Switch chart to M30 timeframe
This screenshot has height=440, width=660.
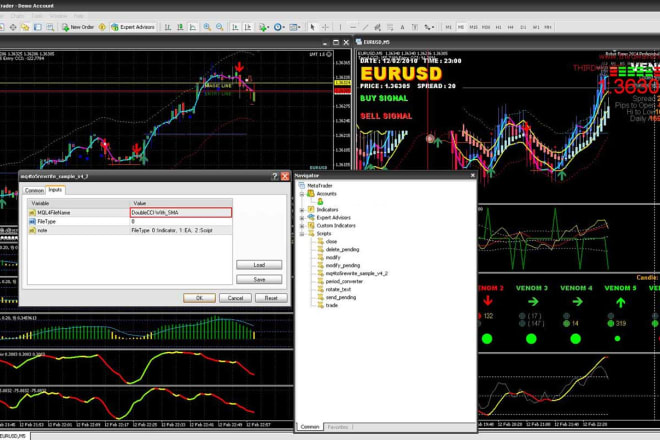(x=486, y=27)
